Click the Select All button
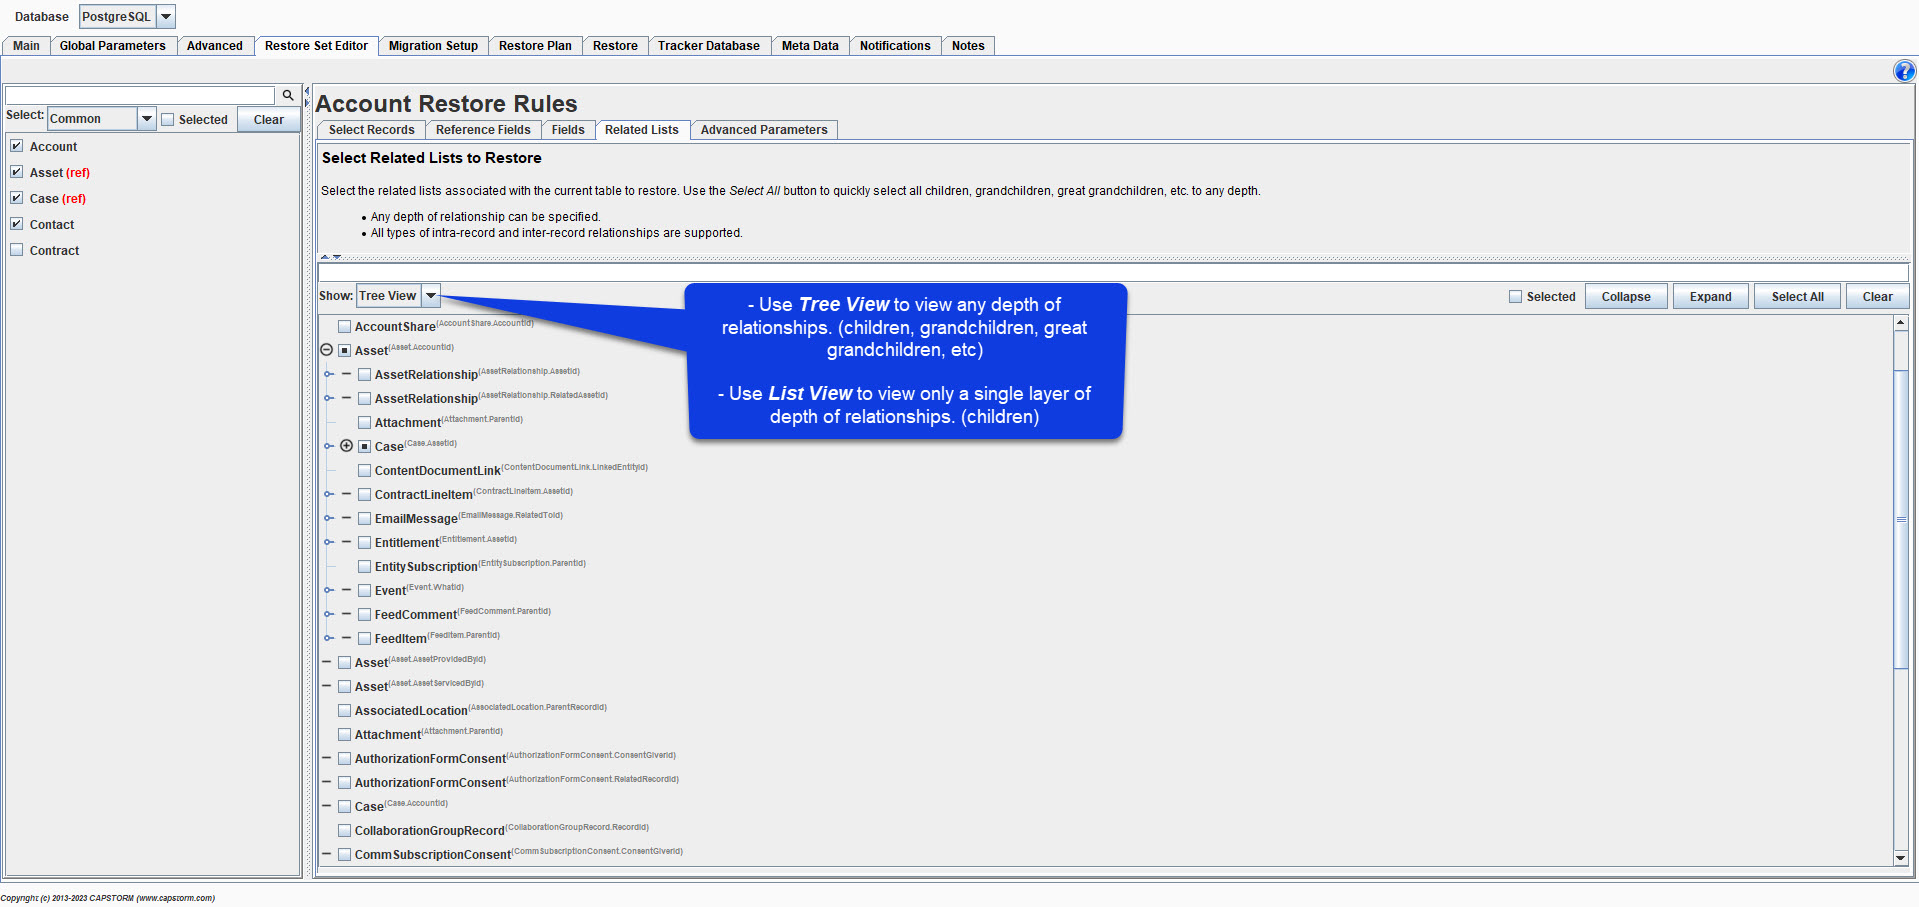Screen dimensions: 1919x907 coord(1798,297)
